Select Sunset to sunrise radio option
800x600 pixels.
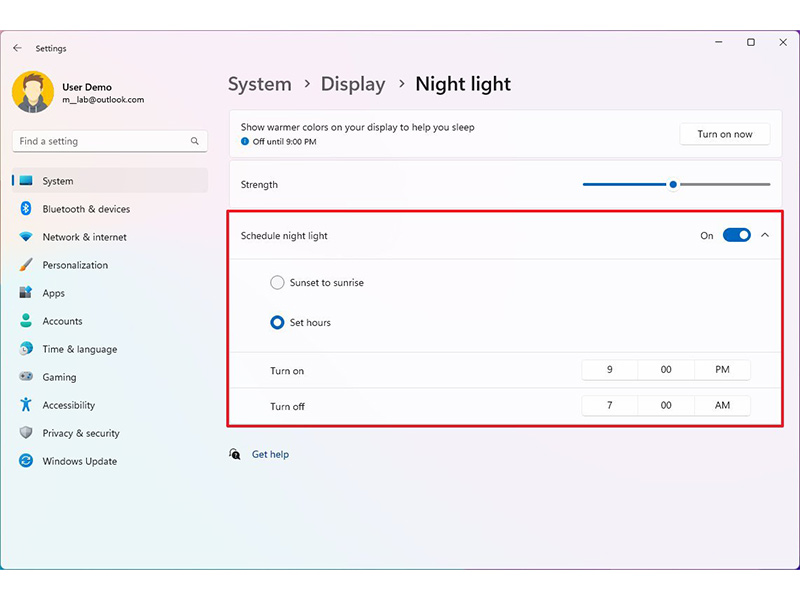tap(277, 282)
